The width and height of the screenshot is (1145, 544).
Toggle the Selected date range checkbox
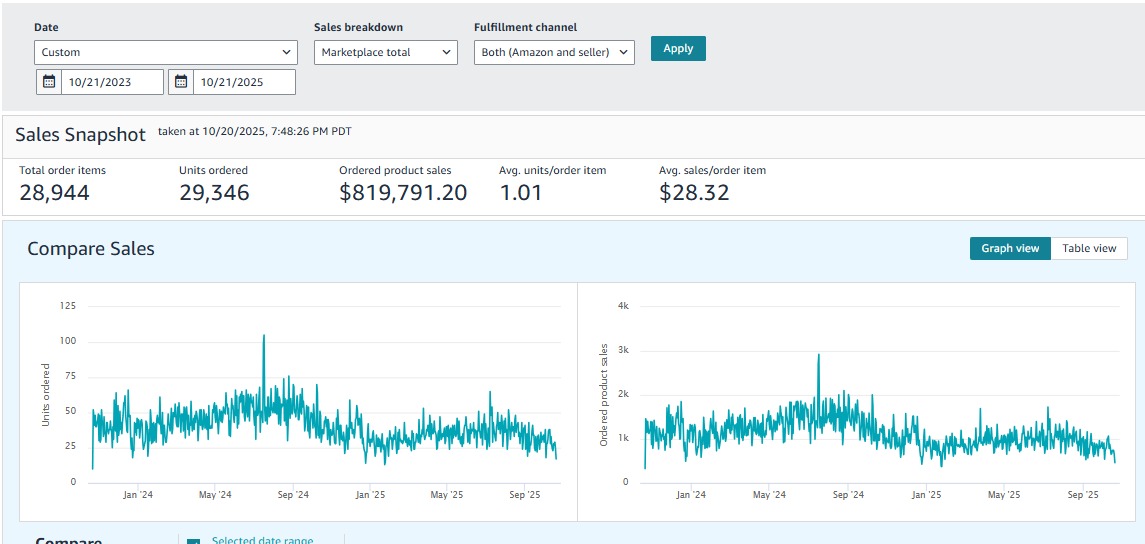point(193,541)
